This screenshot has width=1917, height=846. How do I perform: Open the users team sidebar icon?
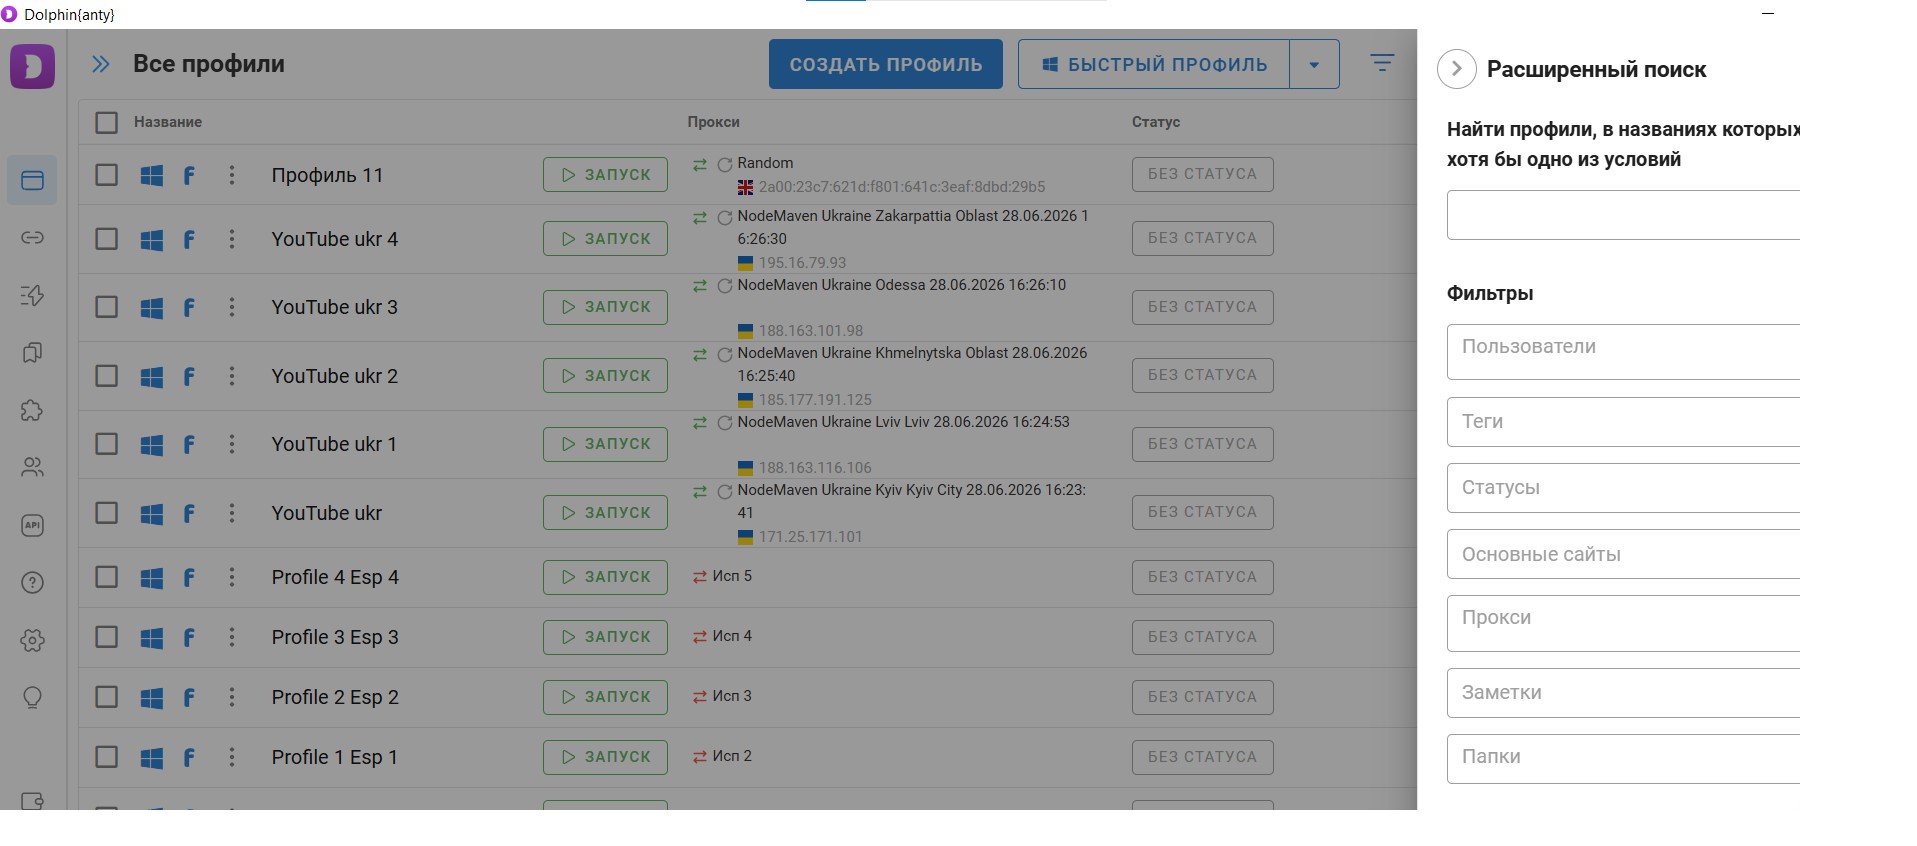[32, 467]
